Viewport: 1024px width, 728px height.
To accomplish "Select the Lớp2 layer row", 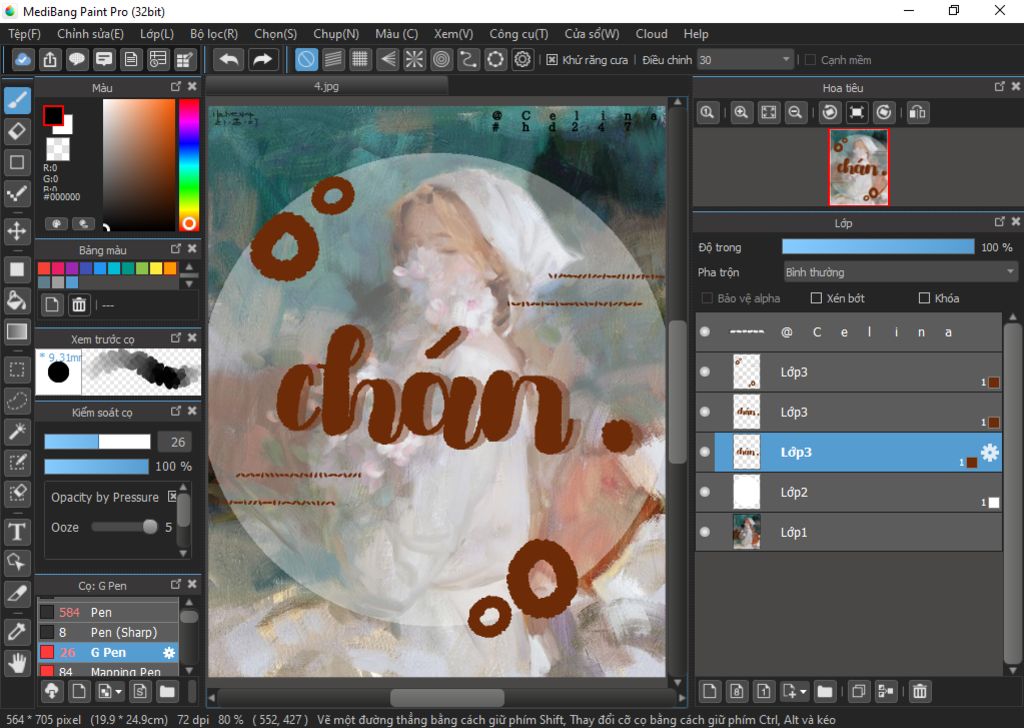I will (x=848, y=492).
